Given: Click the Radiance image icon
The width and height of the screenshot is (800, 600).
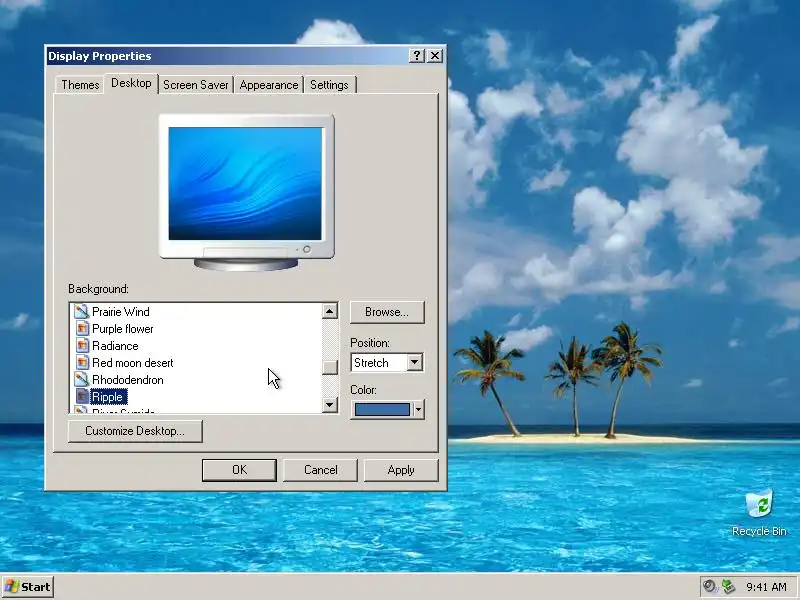Looking at the screenshot, I should [x=82, y=345].
